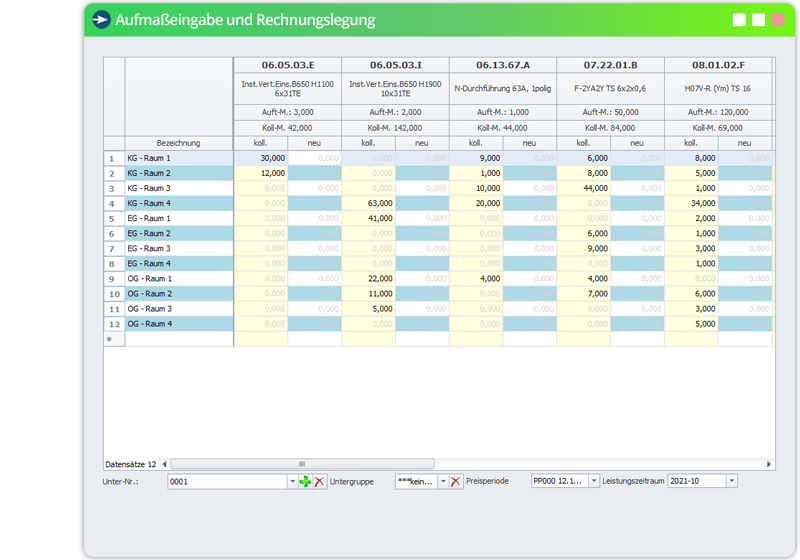Click row number header 1

point(114,158)
